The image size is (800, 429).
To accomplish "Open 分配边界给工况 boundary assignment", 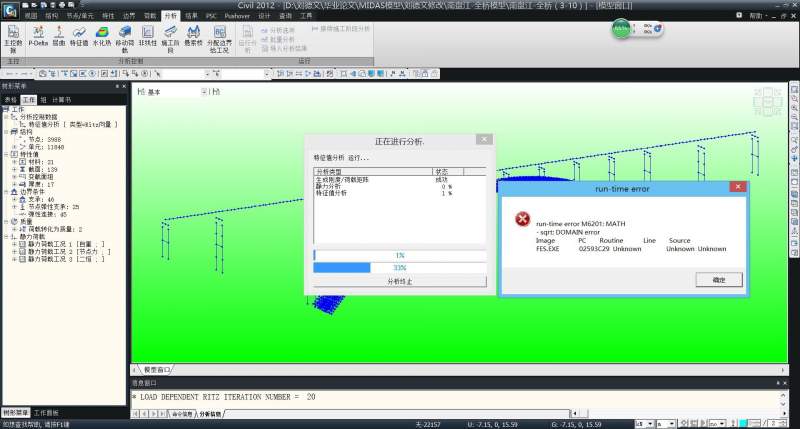I will 219,39.
